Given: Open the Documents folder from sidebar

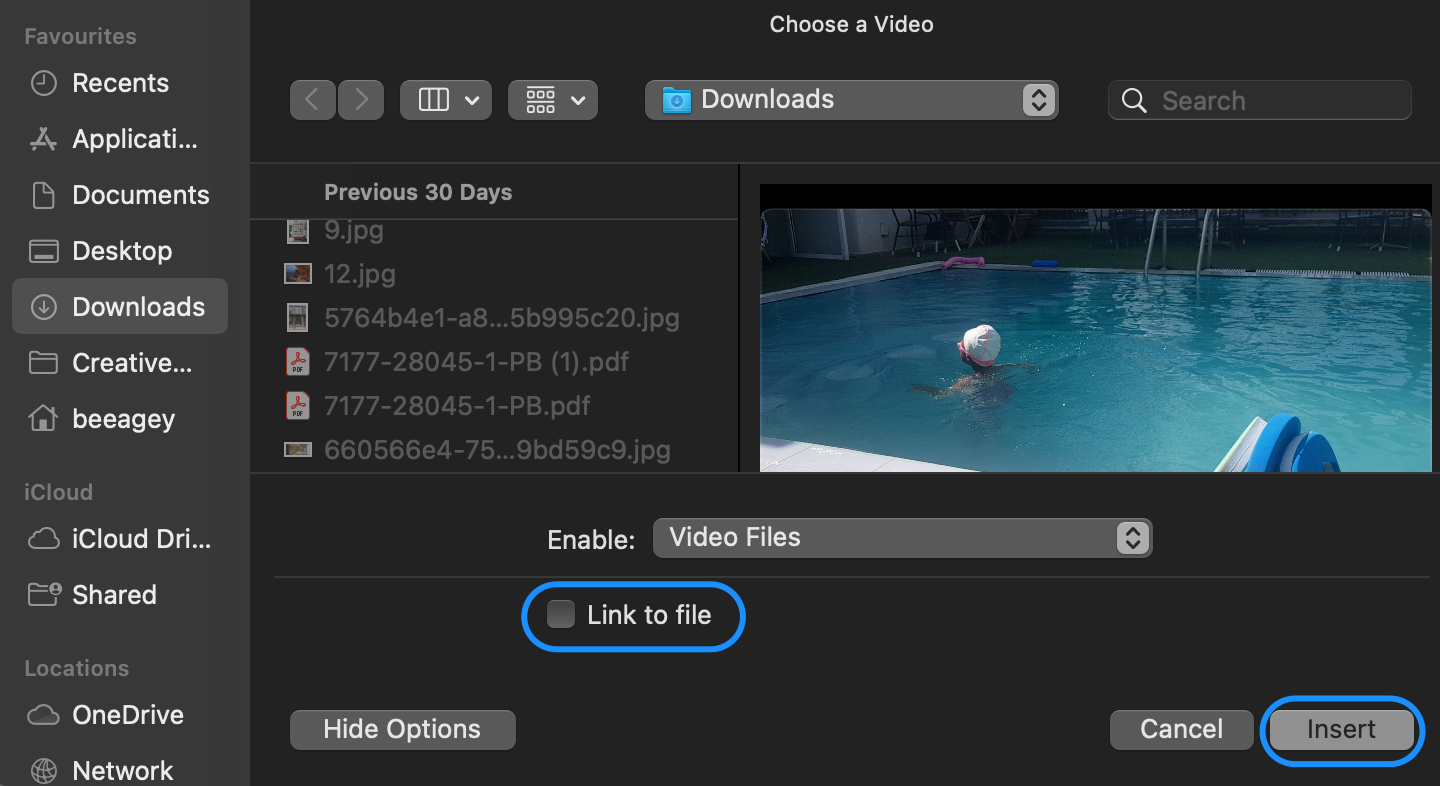Looking at the screenshot, I should coord(140,195).
